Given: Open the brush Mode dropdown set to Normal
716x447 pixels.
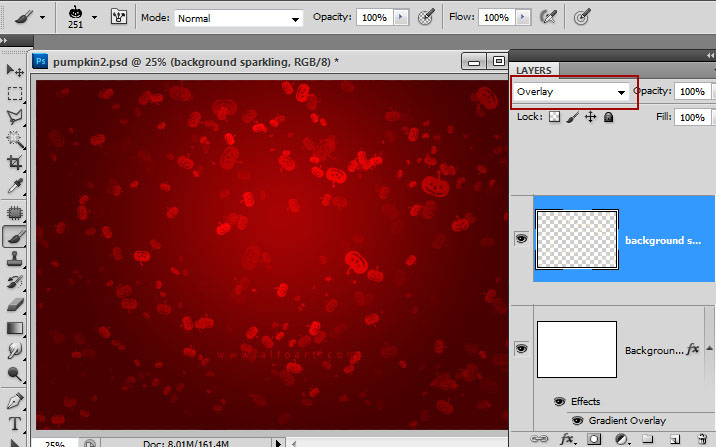Looking at the screenshot, I should (x=239, y=19).
